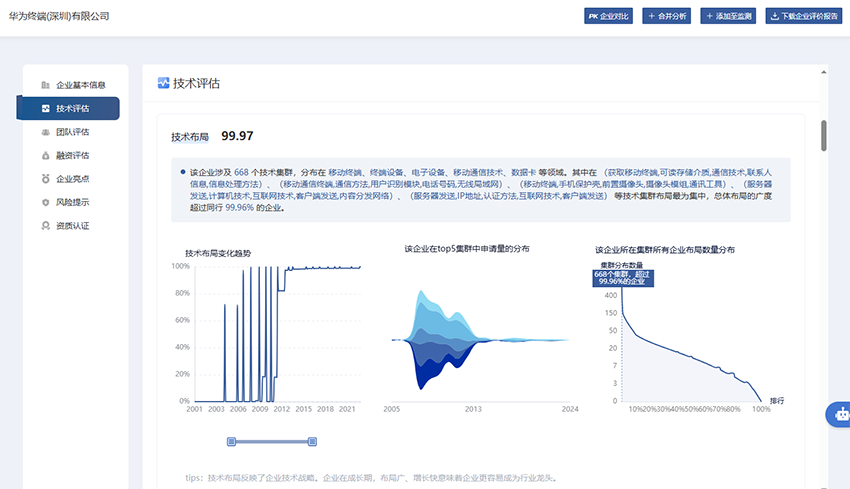This screenshot has width=850, height=489.
Task: Click the 添加至监测 button
Action: pos(728,16)
